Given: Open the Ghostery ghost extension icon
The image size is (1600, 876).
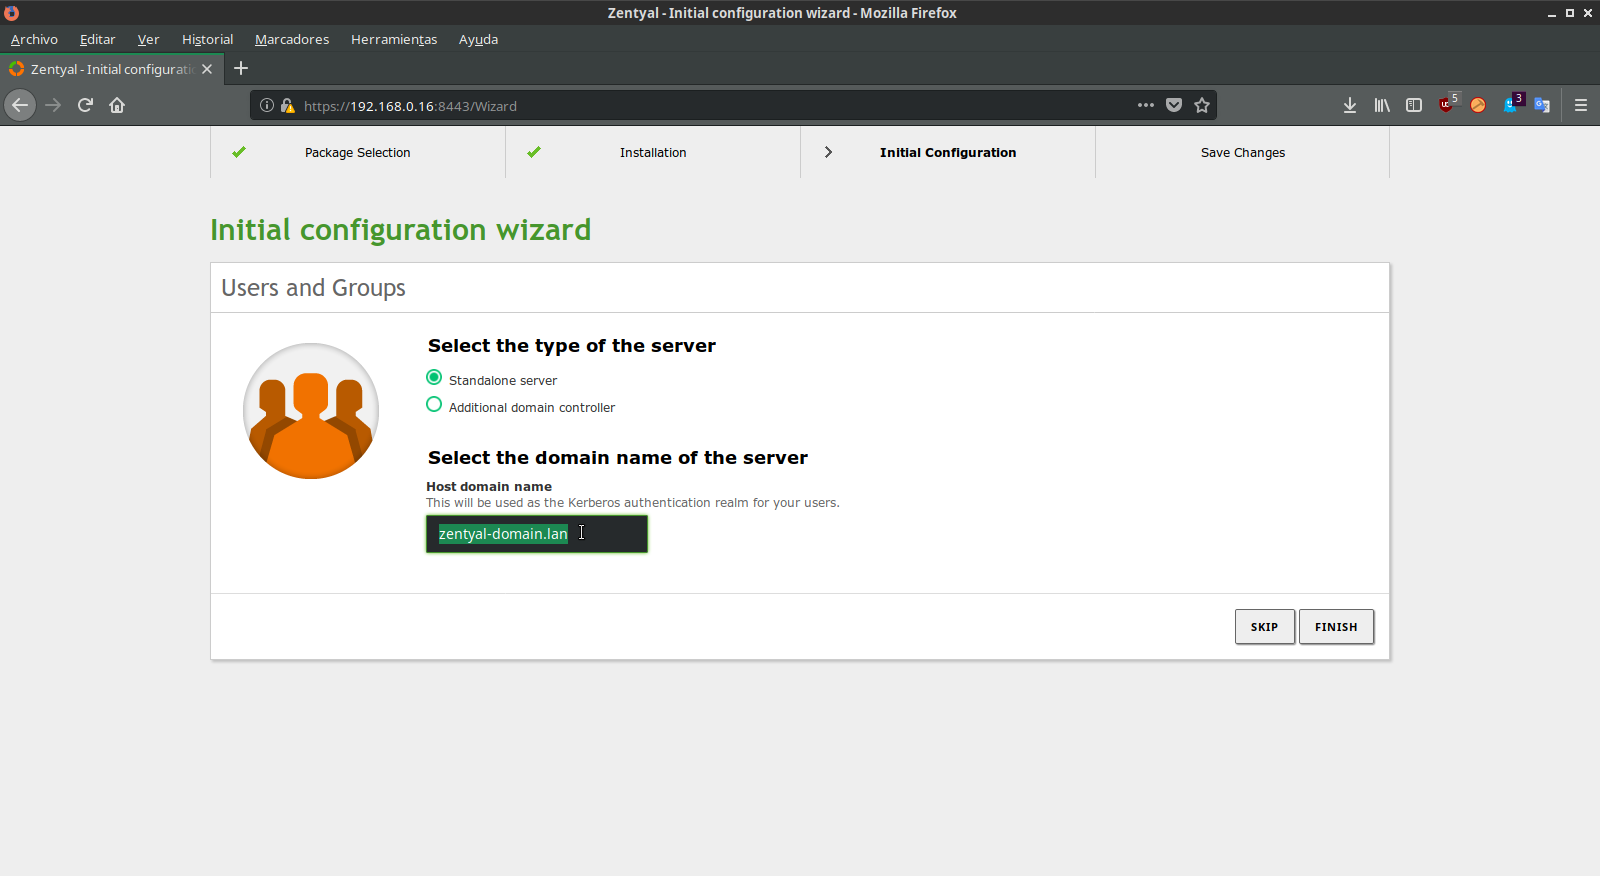Looking at the screenshot, I should point(1511,105).
